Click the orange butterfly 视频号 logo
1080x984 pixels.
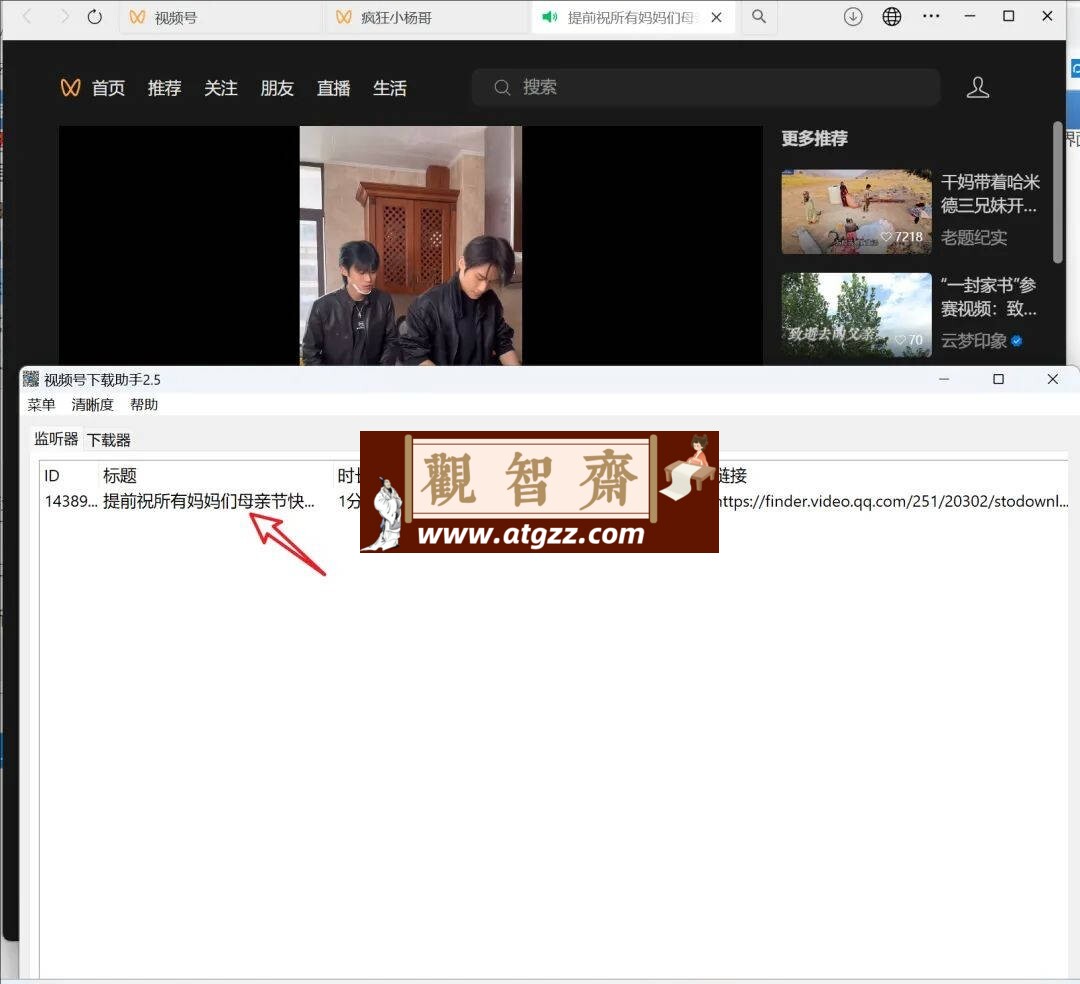coord(70,87)
